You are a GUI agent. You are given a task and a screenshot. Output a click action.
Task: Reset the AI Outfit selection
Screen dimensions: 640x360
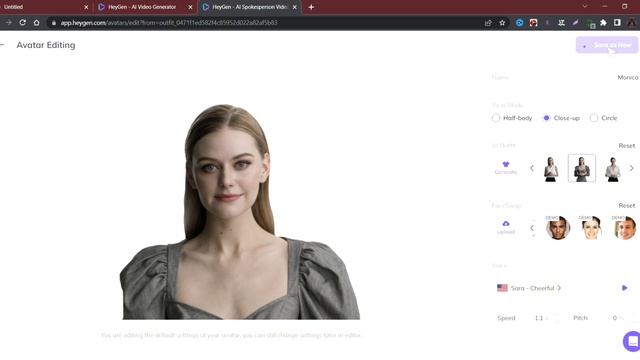[627, 146]
